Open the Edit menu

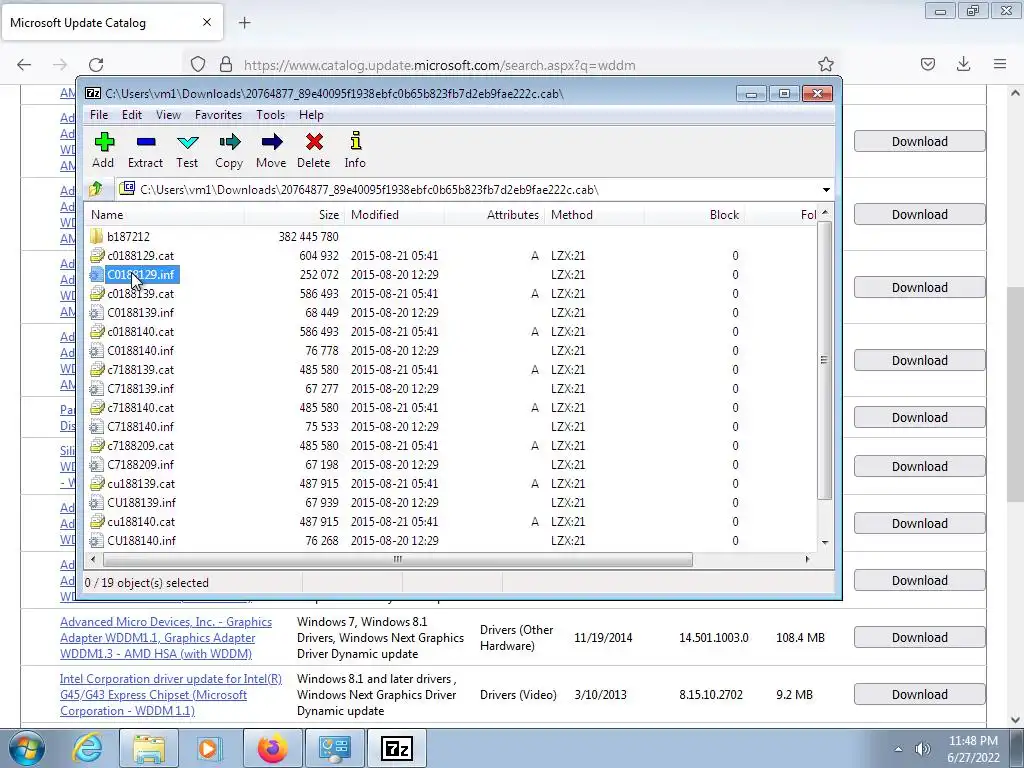pos(131,115)
